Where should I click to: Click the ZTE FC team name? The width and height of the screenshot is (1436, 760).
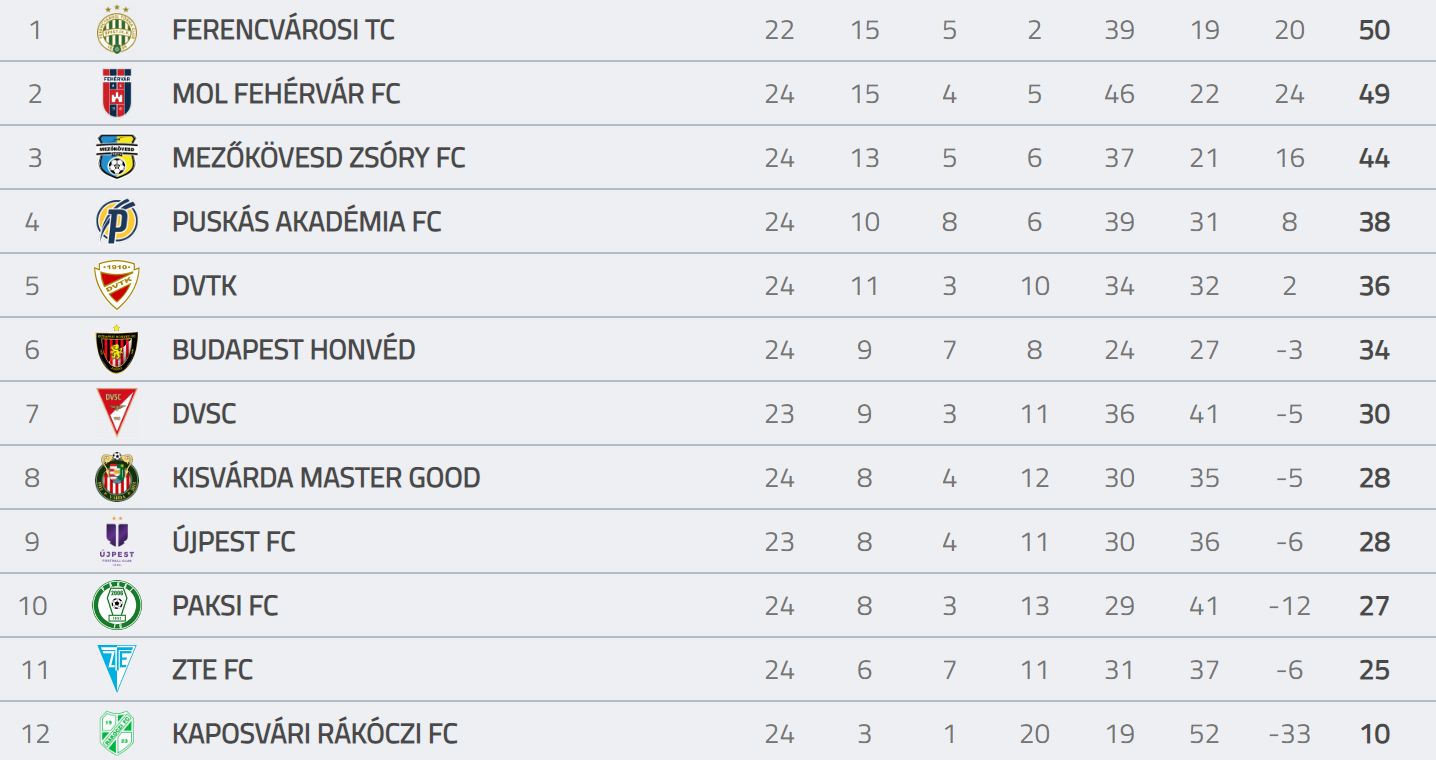[x=212, y=670]
